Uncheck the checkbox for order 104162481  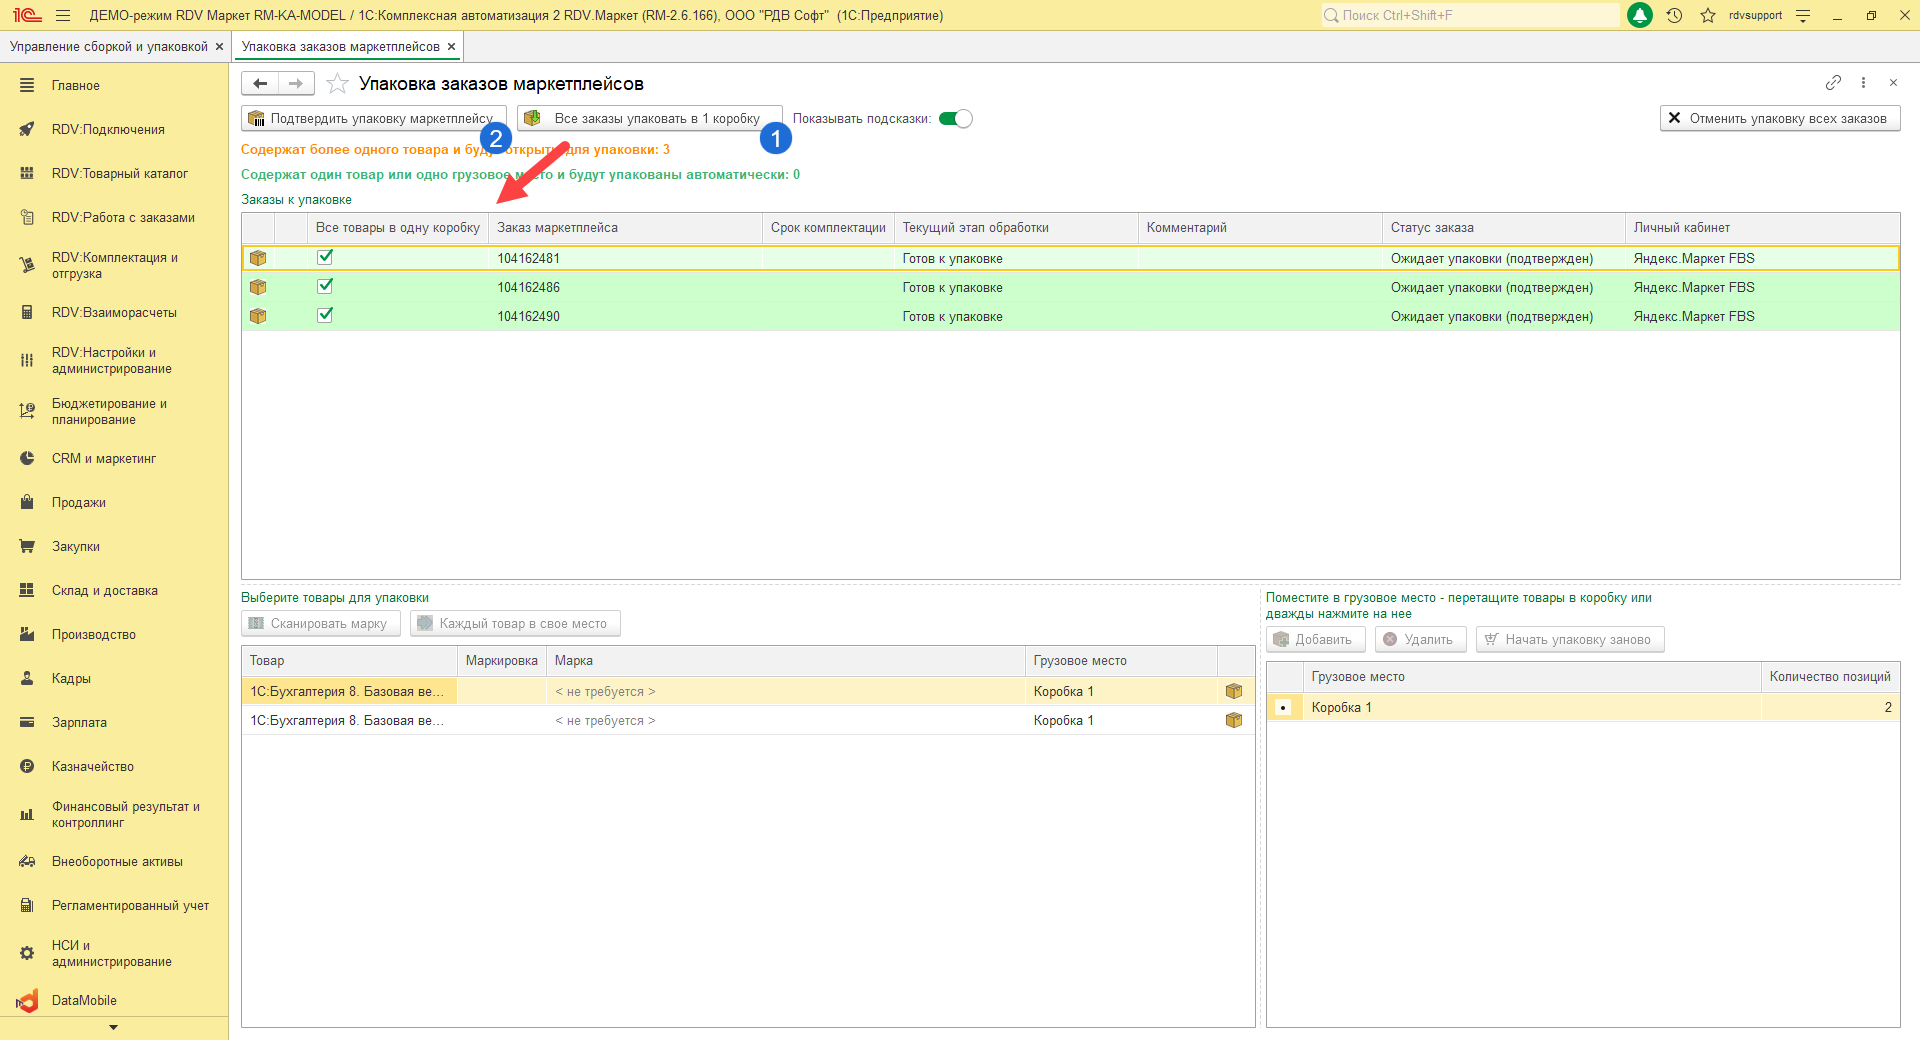point(325,257)
